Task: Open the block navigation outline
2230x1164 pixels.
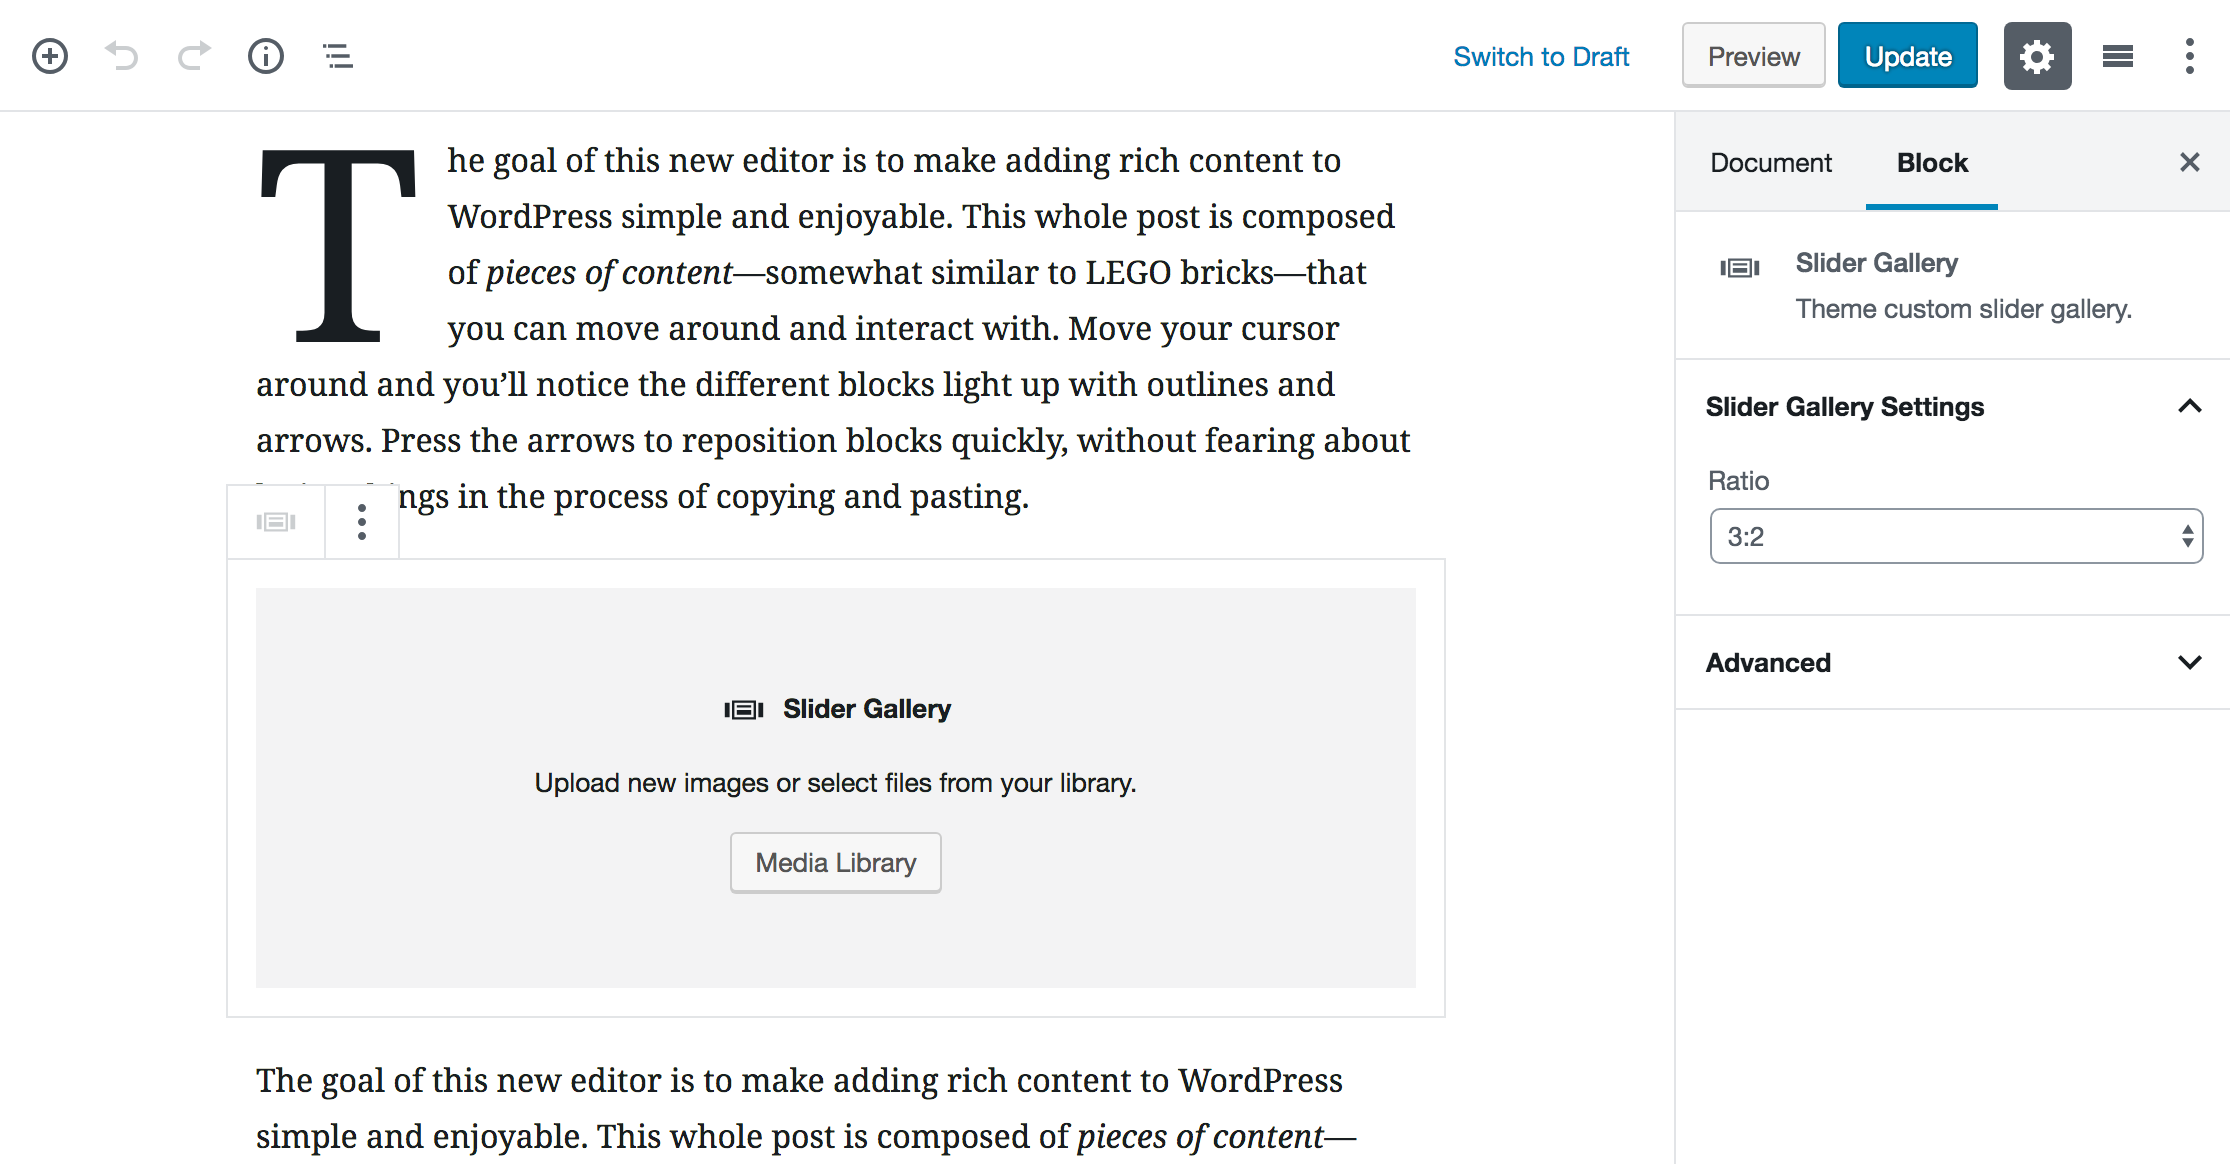Action: coord(337,55)
